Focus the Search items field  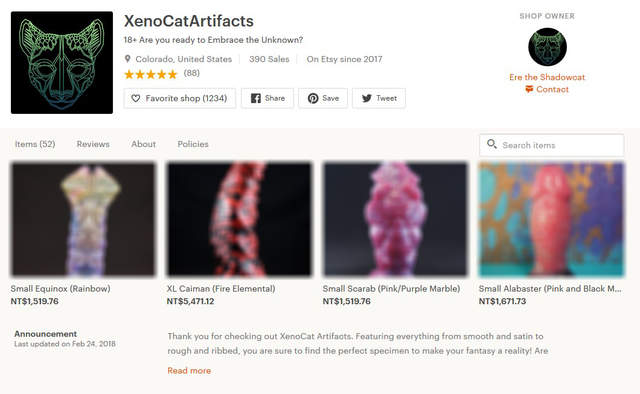click(551, 145)
